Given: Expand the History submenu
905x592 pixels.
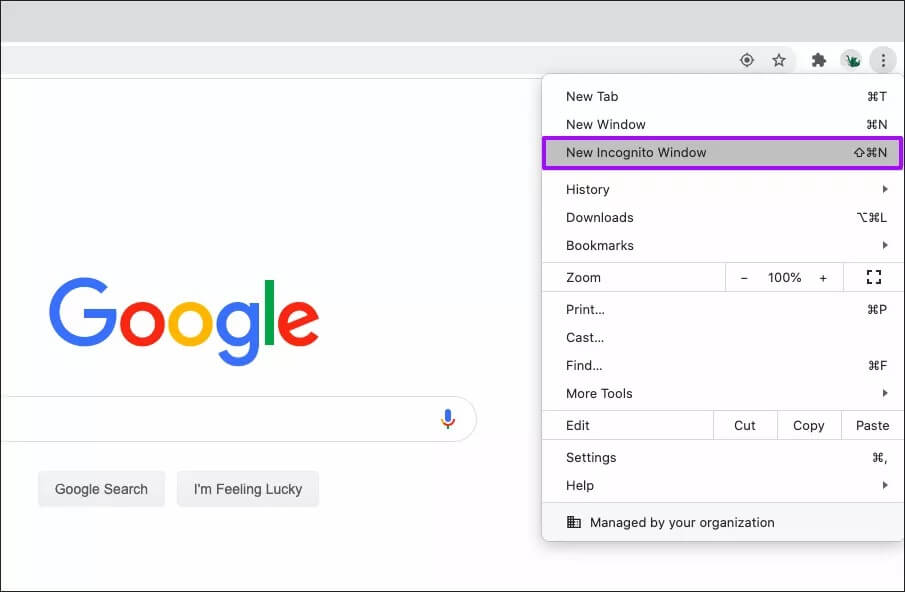Looking at the screenshot, I should [723, 189].
